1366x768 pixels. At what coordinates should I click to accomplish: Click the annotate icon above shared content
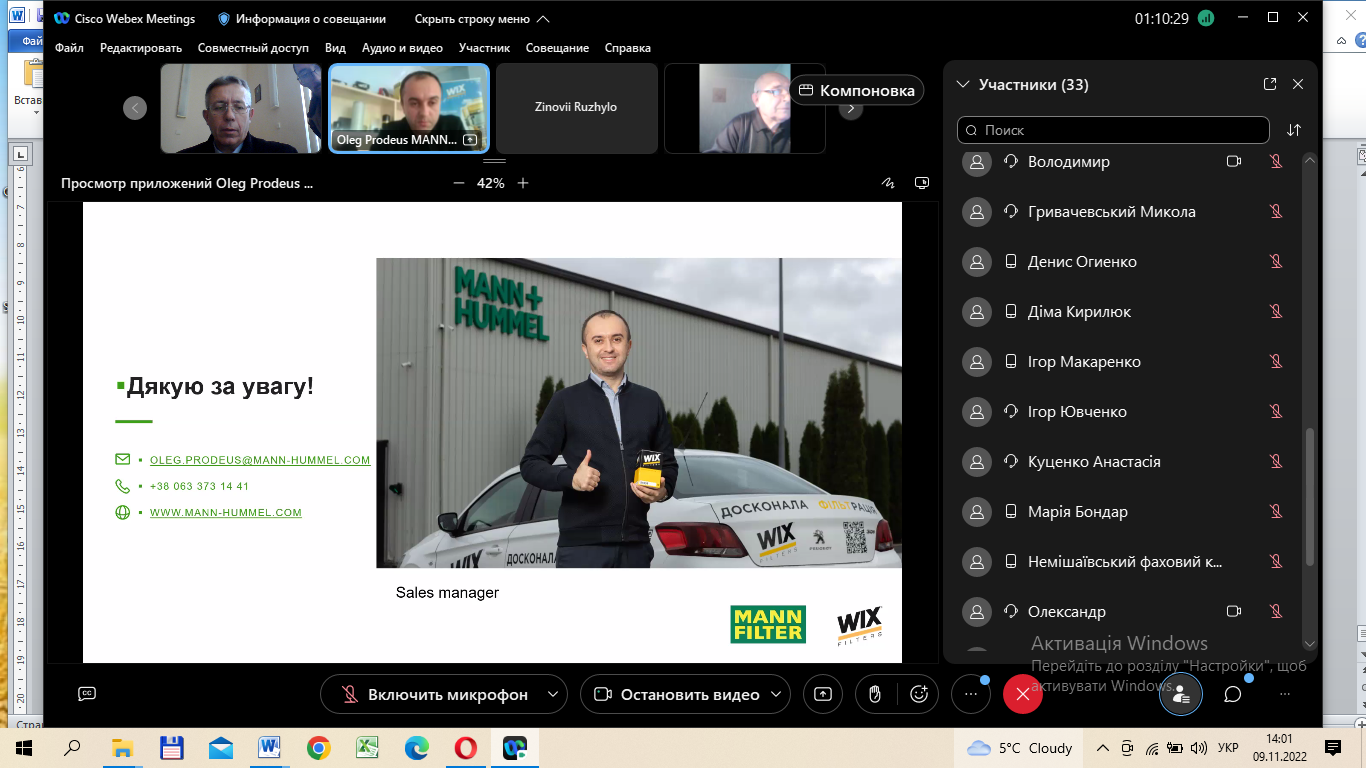pyautogui.click(x=887, y=183)
